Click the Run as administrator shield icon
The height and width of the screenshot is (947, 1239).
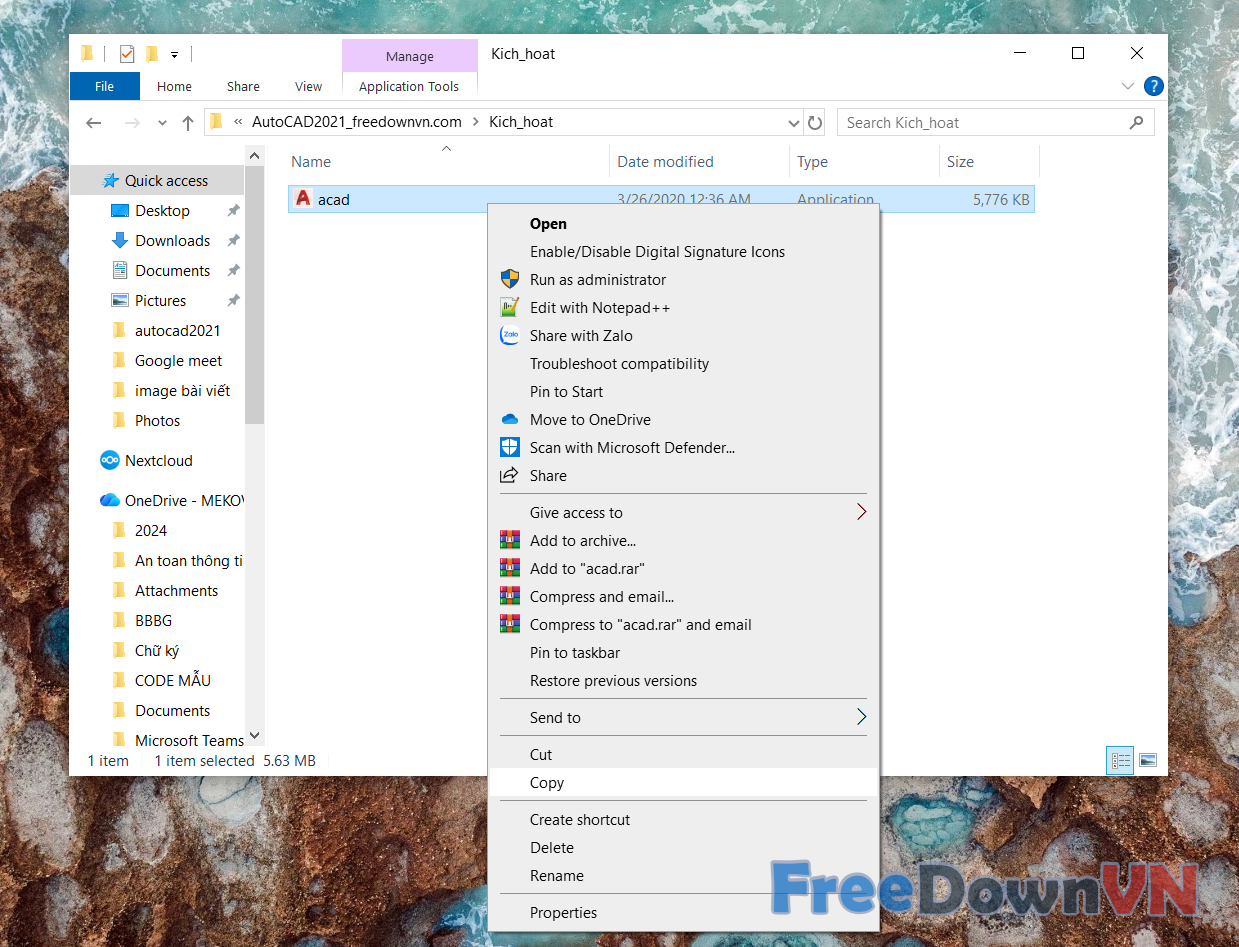[x=510, y=280]
